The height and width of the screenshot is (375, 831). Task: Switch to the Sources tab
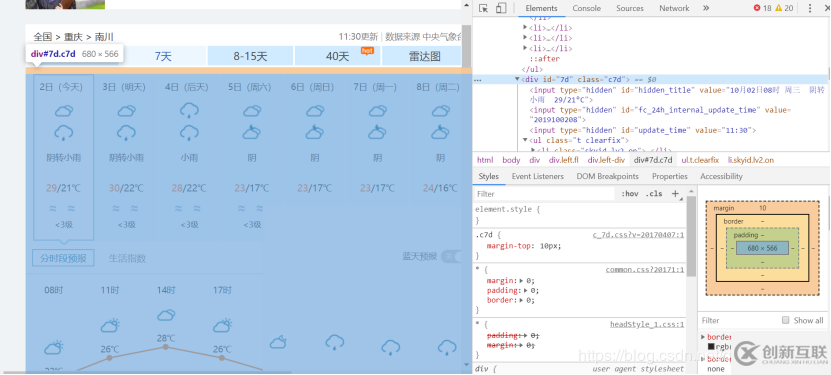click(630, 8)
